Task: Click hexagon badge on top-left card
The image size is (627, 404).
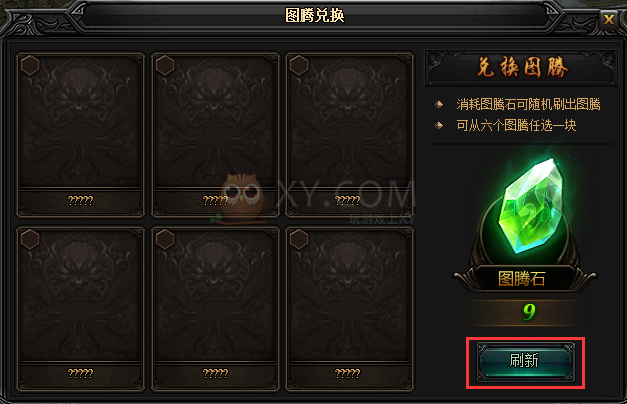Action: click(x=30, y=66)
